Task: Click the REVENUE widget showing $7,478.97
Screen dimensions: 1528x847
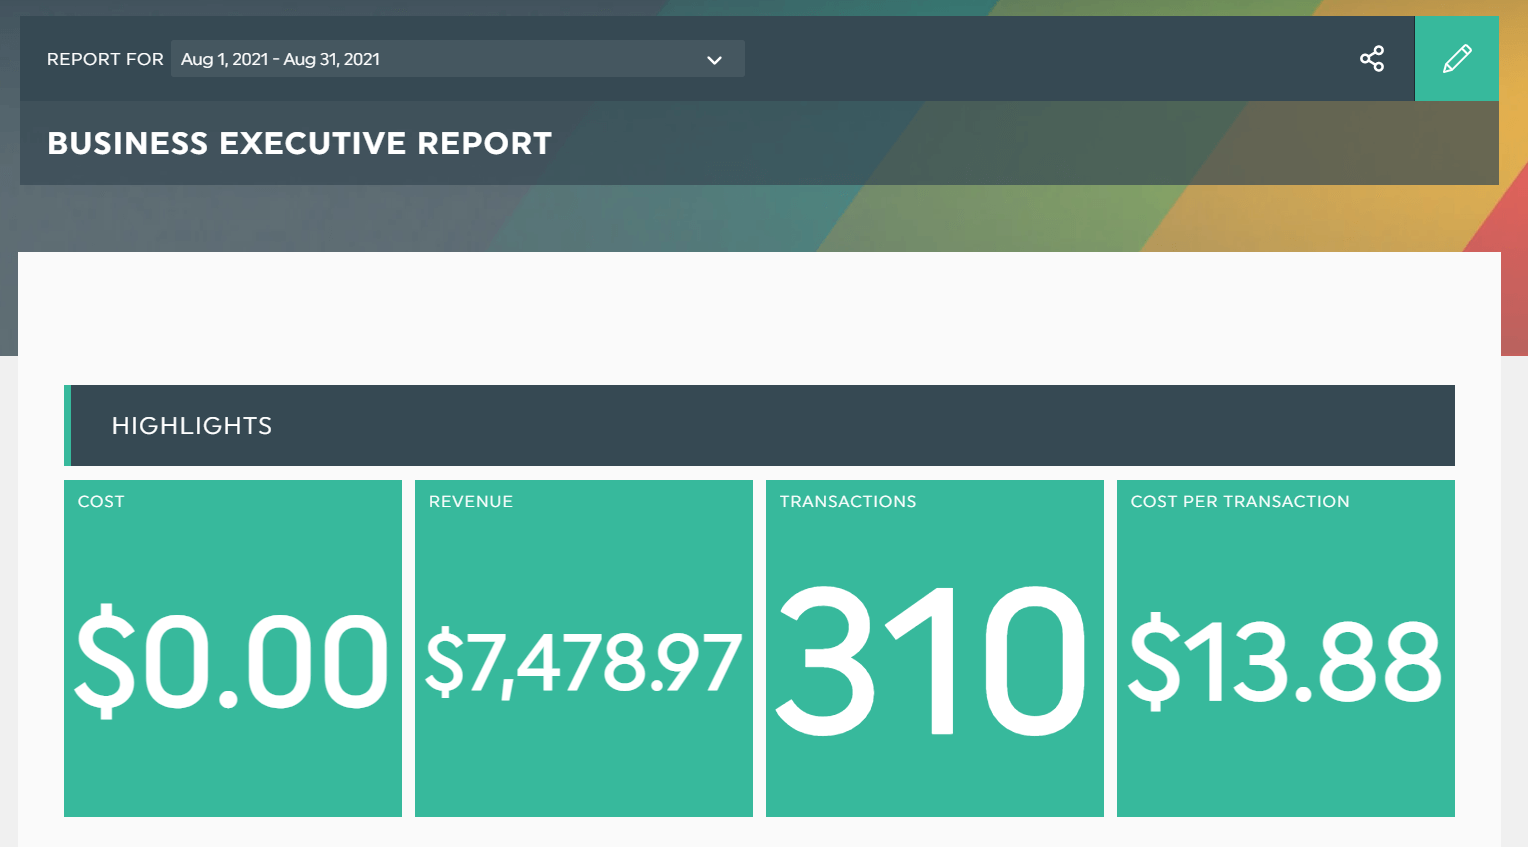Action: tap(584, 648)
